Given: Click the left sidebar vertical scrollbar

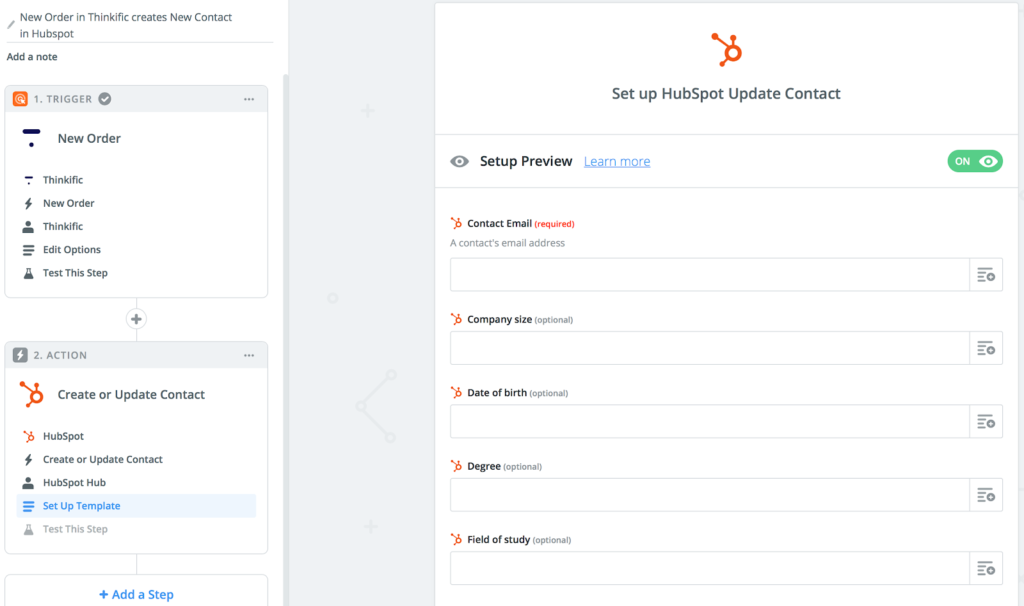Looking at the screenshot, I should 285,340.
